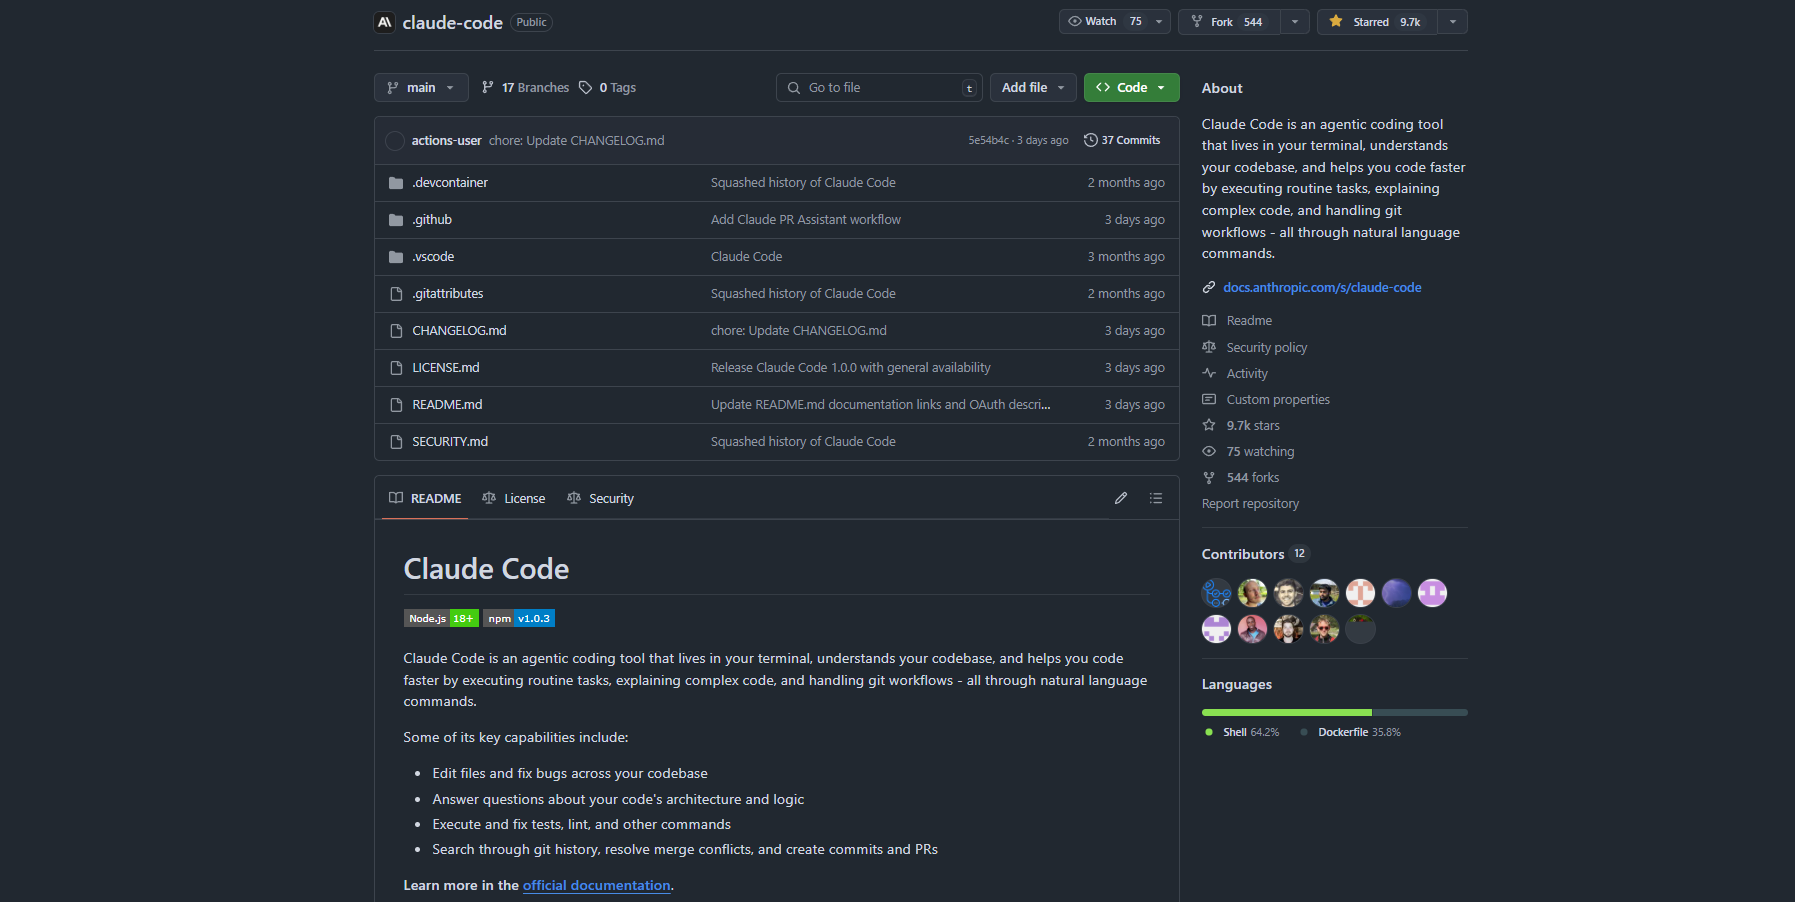The image size is (1795, 902).
Task: Open the .devcontainer folder
Action: click(450, 183)
